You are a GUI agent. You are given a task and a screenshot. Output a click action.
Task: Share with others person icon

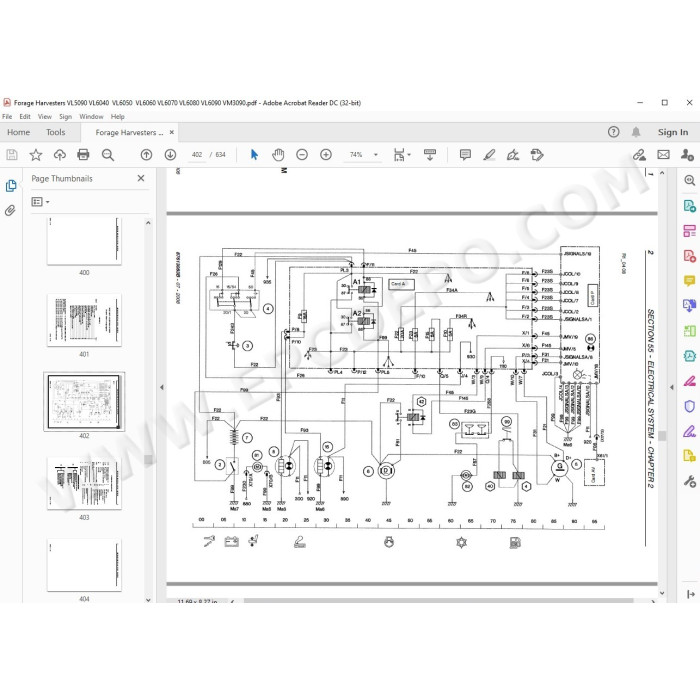click(687, 155)
